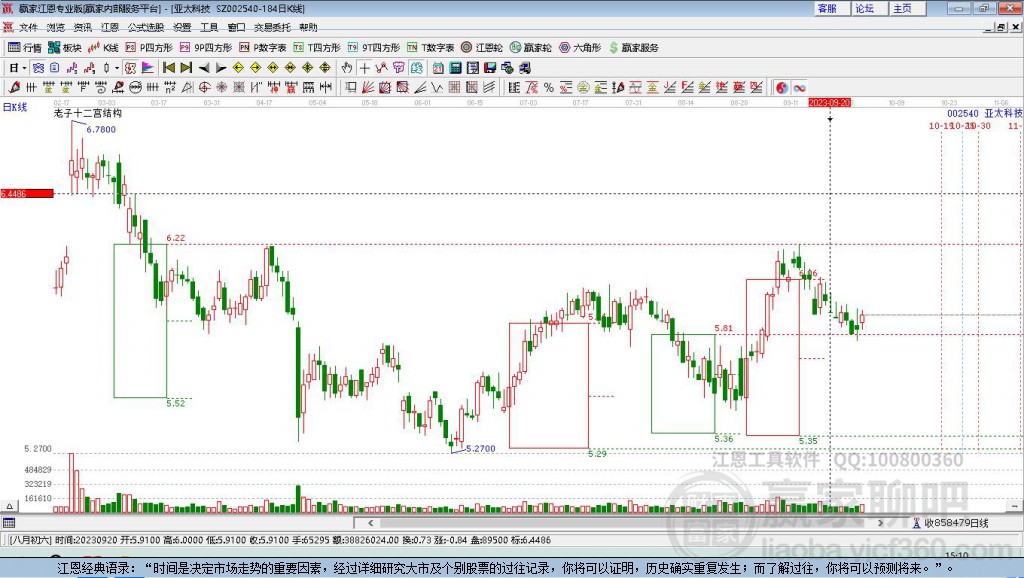Open the 文件 menu

[x=29, y=27]
